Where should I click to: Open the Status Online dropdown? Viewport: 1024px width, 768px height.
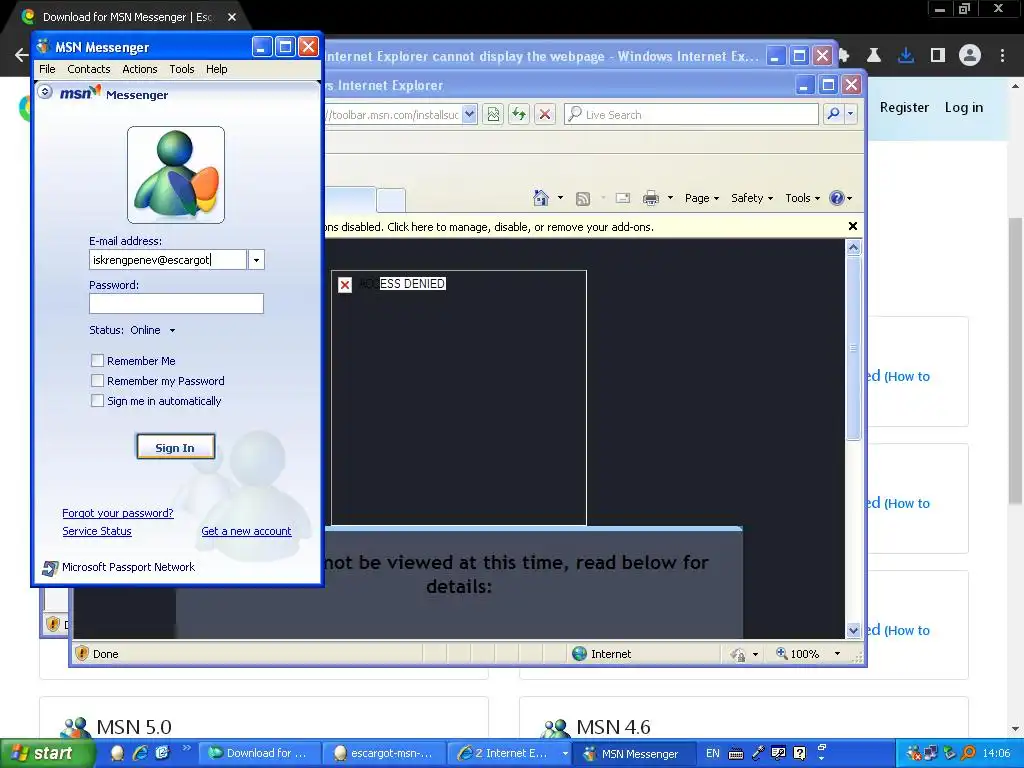click(153, 330)
